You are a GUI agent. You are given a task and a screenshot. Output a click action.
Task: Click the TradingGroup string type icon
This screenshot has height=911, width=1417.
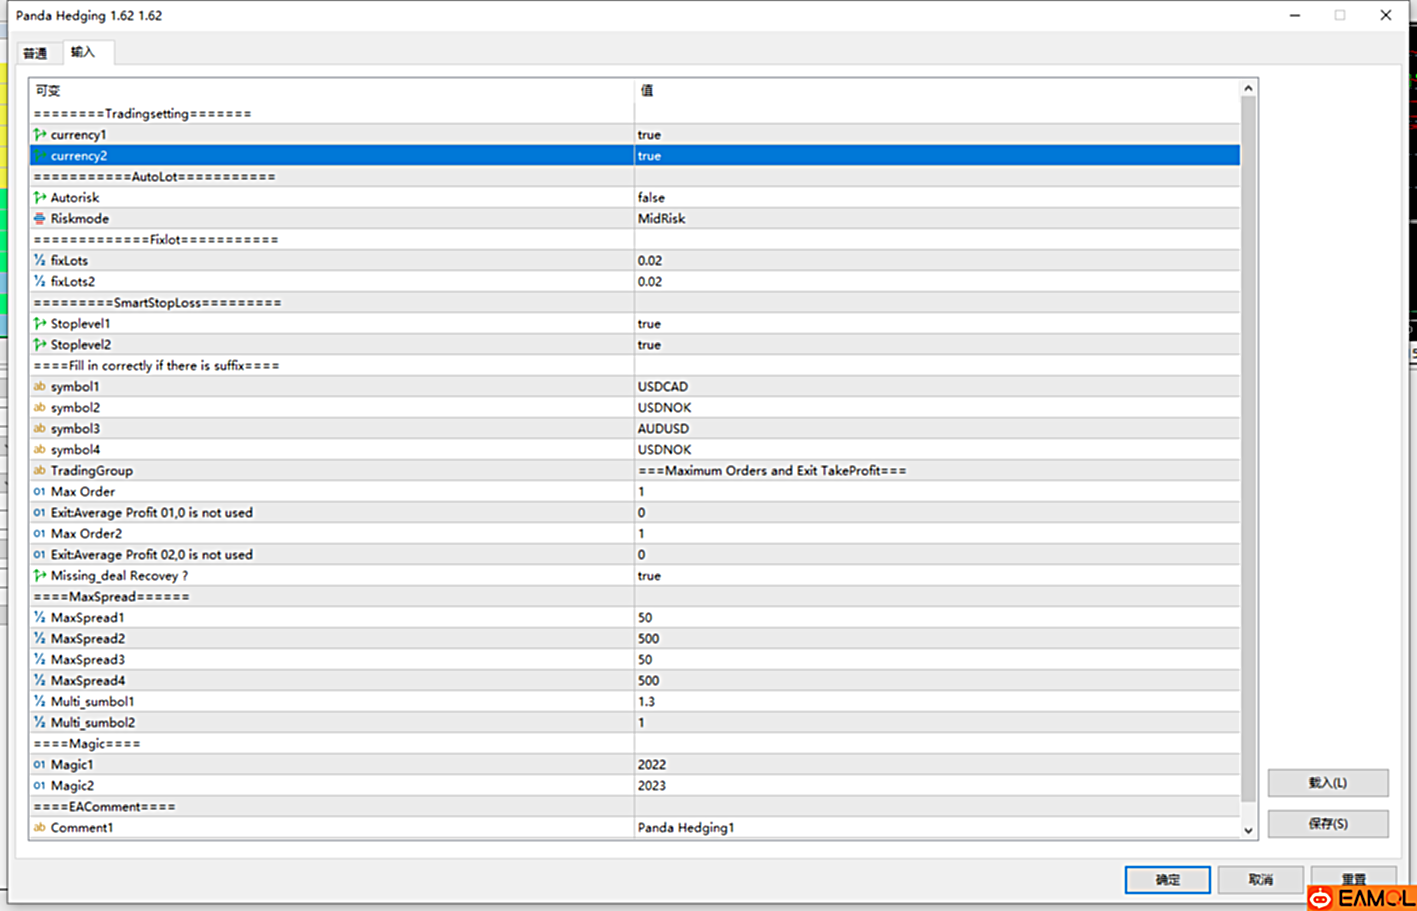(40, 470)
